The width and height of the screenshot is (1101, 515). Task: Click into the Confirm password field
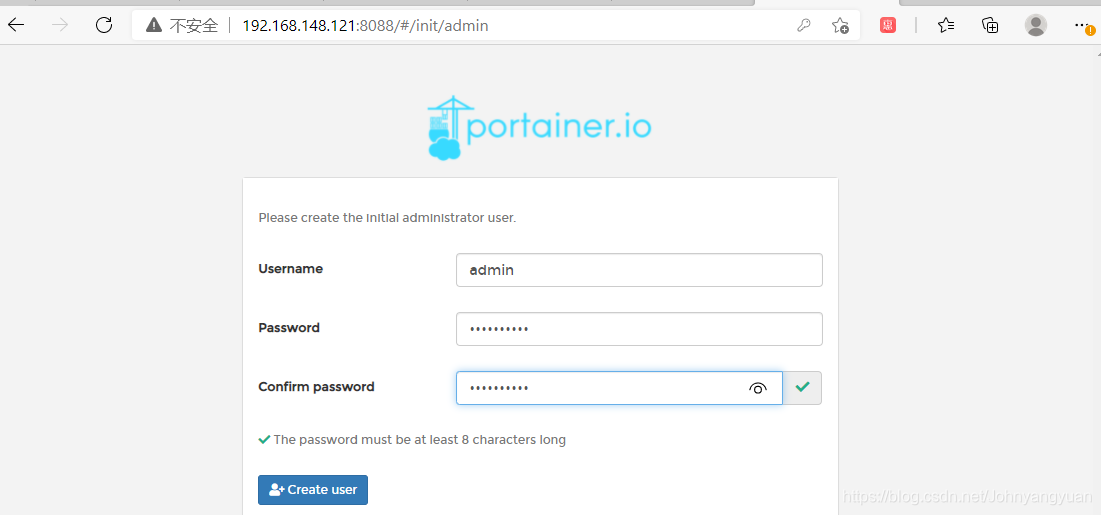pyautogui.click(x=619, y=388)
